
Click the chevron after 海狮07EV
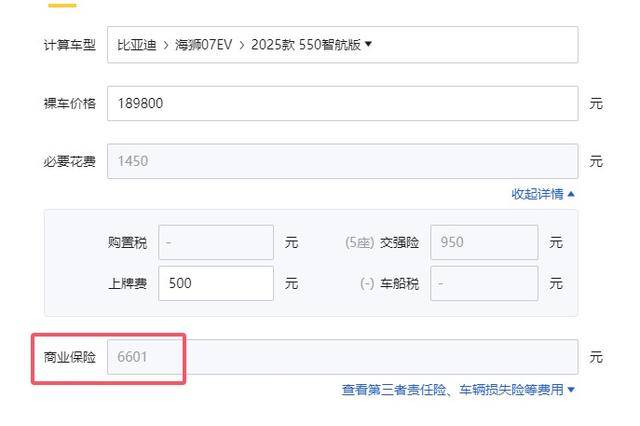point(242,45)
